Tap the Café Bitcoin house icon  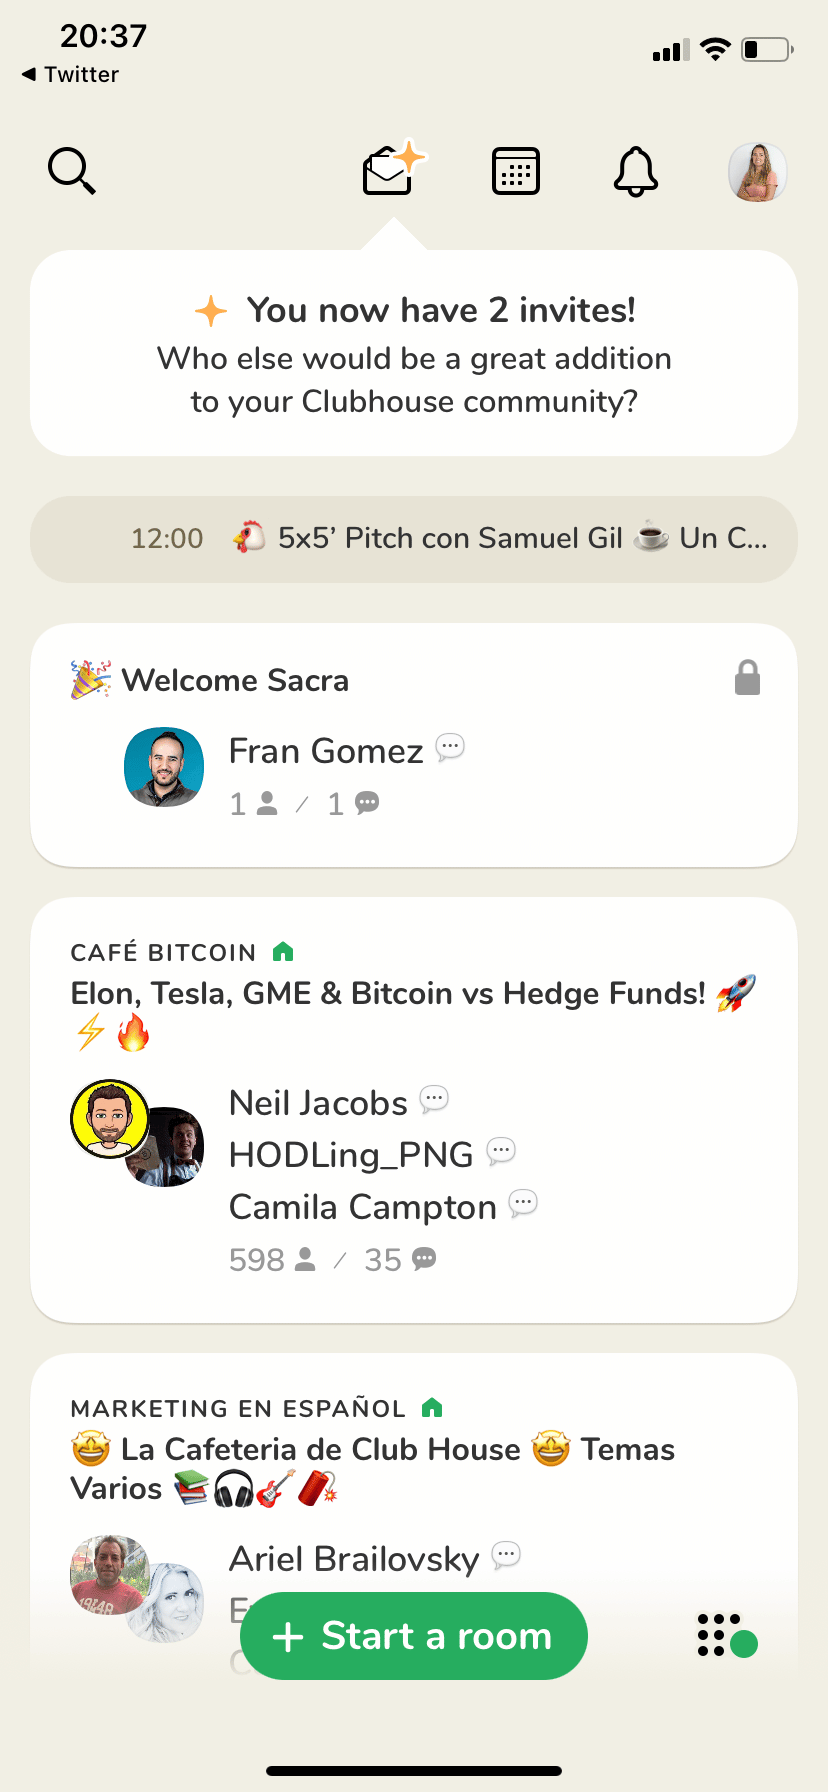(283, 952)
